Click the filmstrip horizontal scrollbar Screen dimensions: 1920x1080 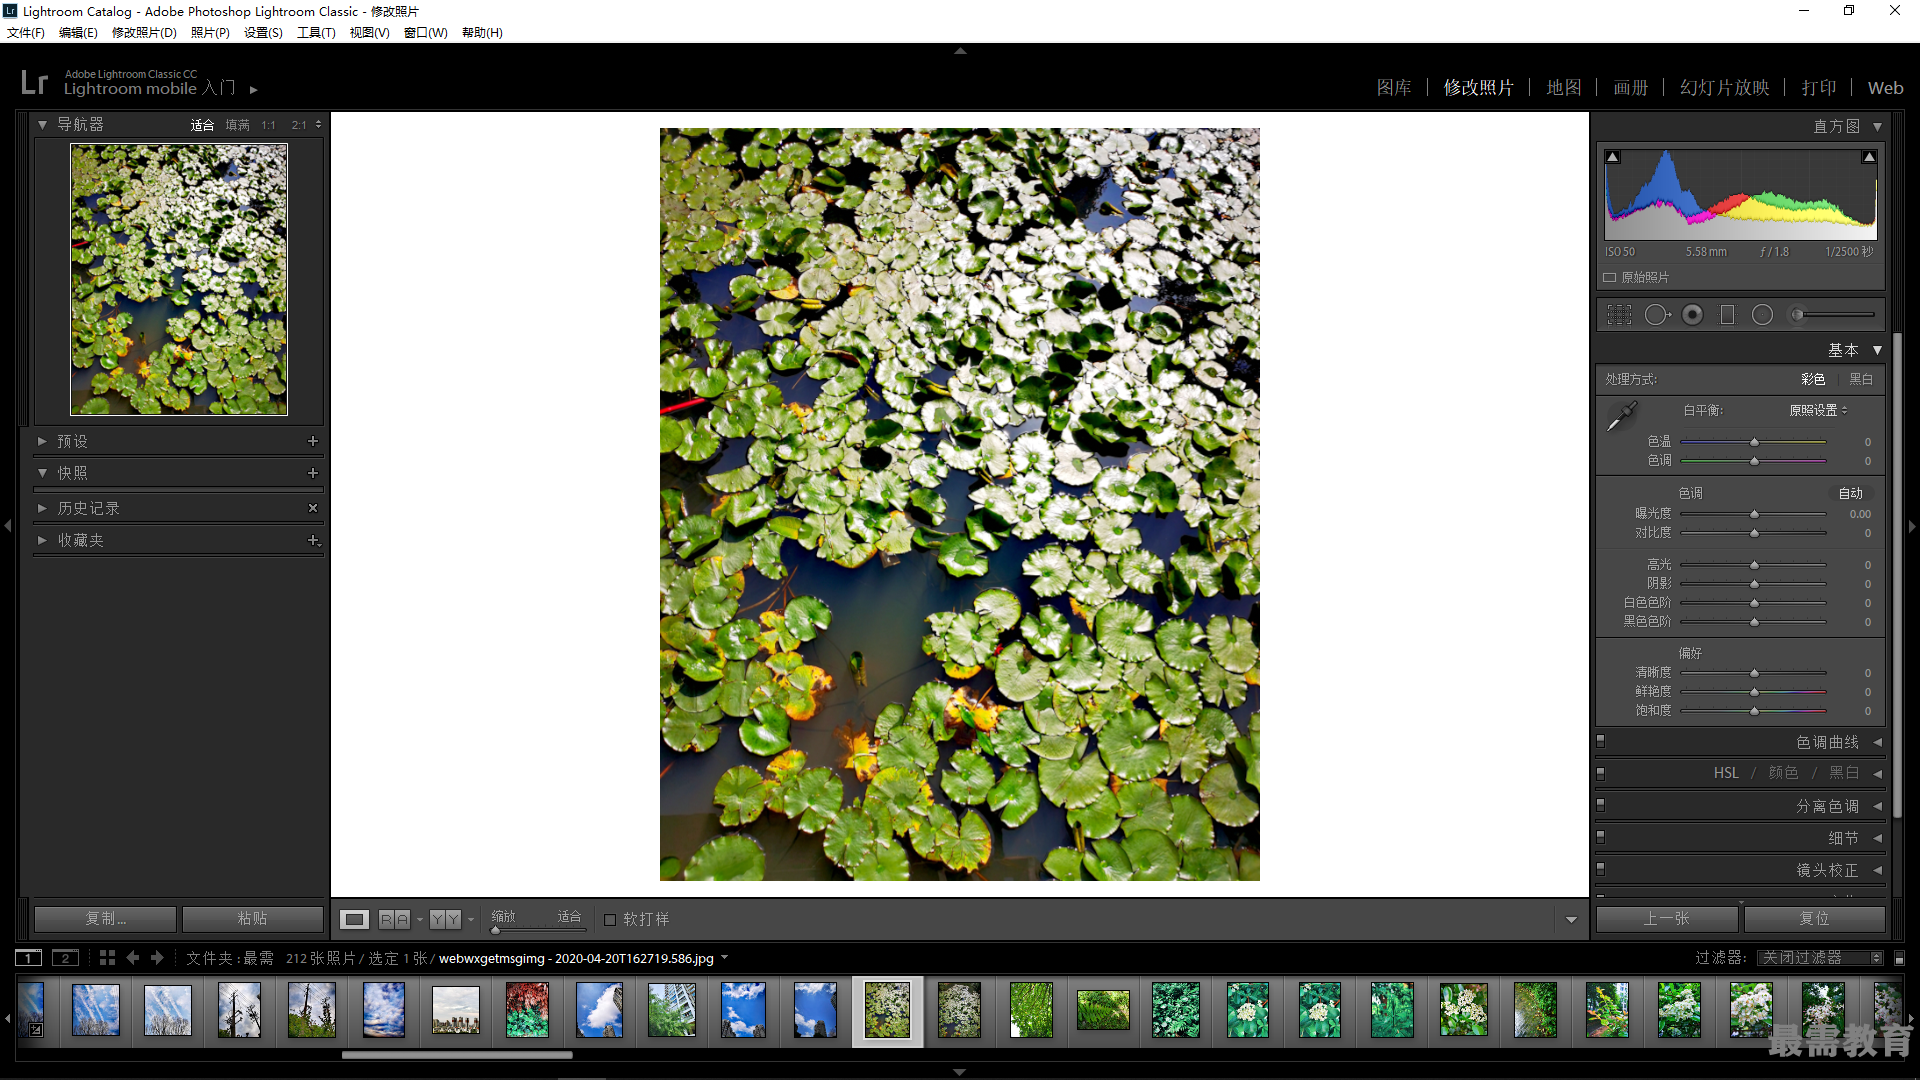(x=457, y=1054)
